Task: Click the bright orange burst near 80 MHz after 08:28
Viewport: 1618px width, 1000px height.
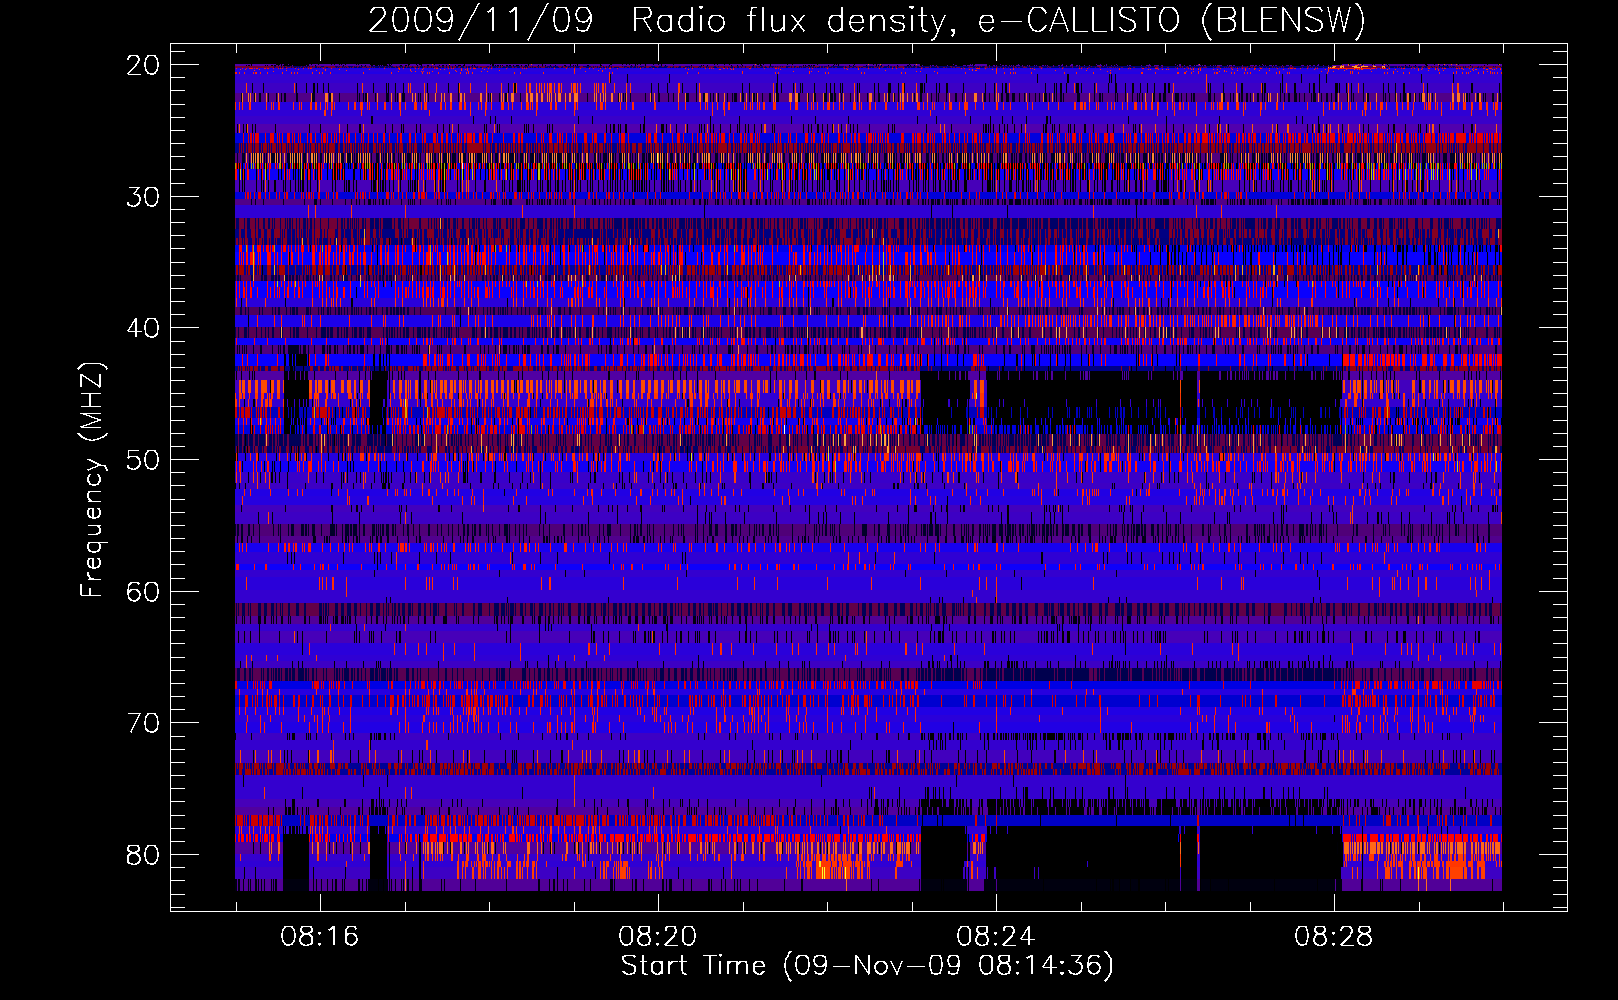Action: (x=1421, y=855)
